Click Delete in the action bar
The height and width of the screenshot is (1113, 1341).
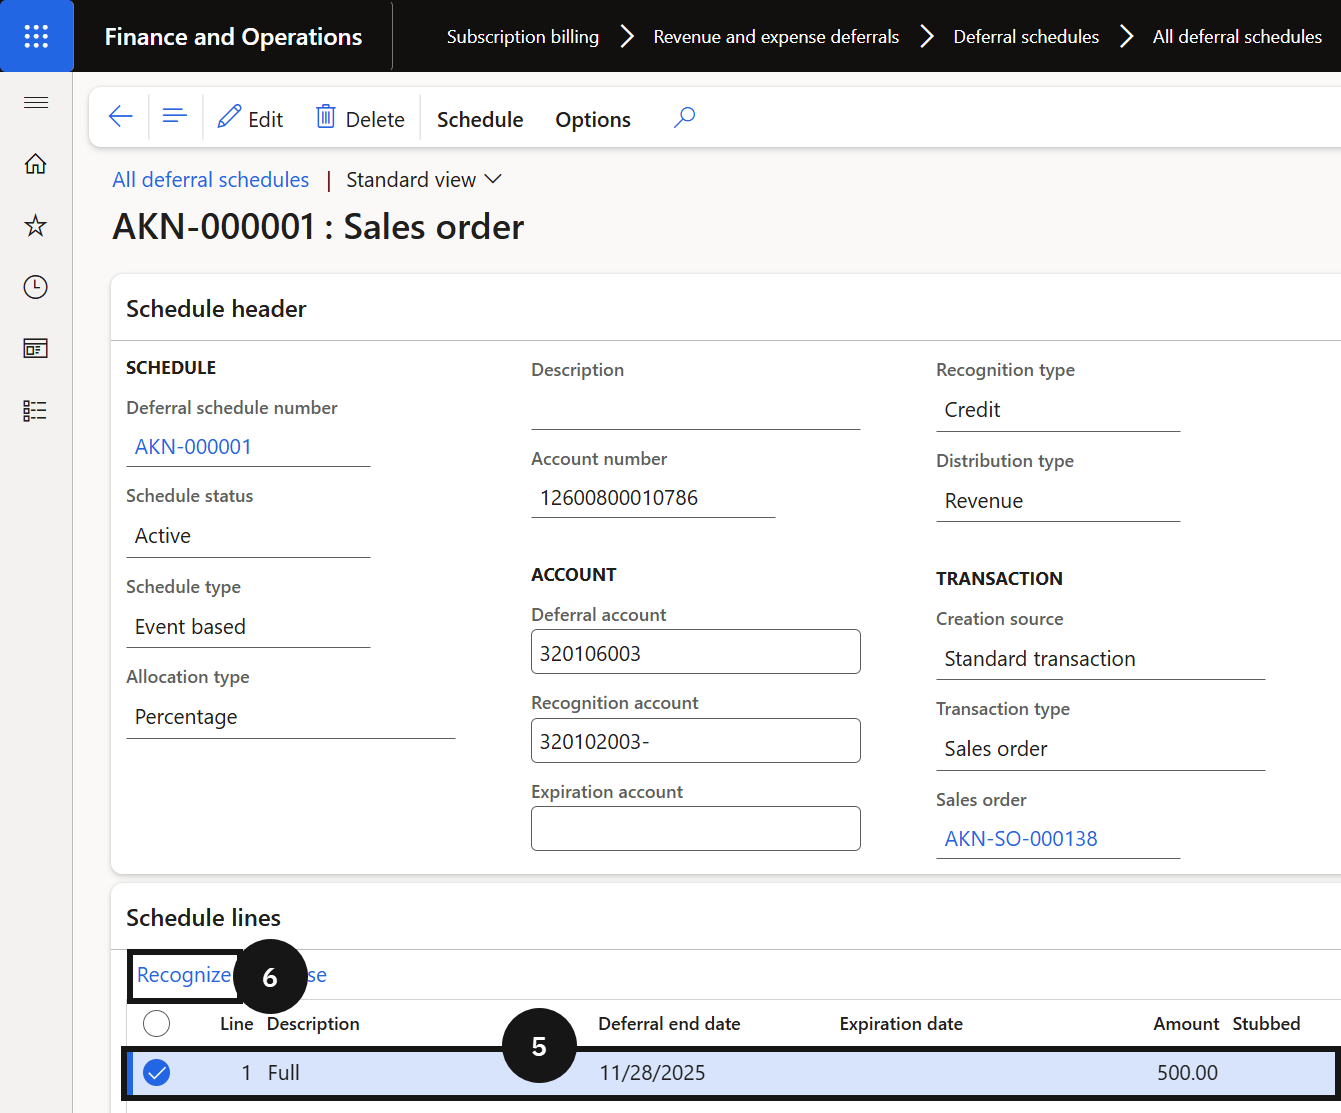click(360, 118)
